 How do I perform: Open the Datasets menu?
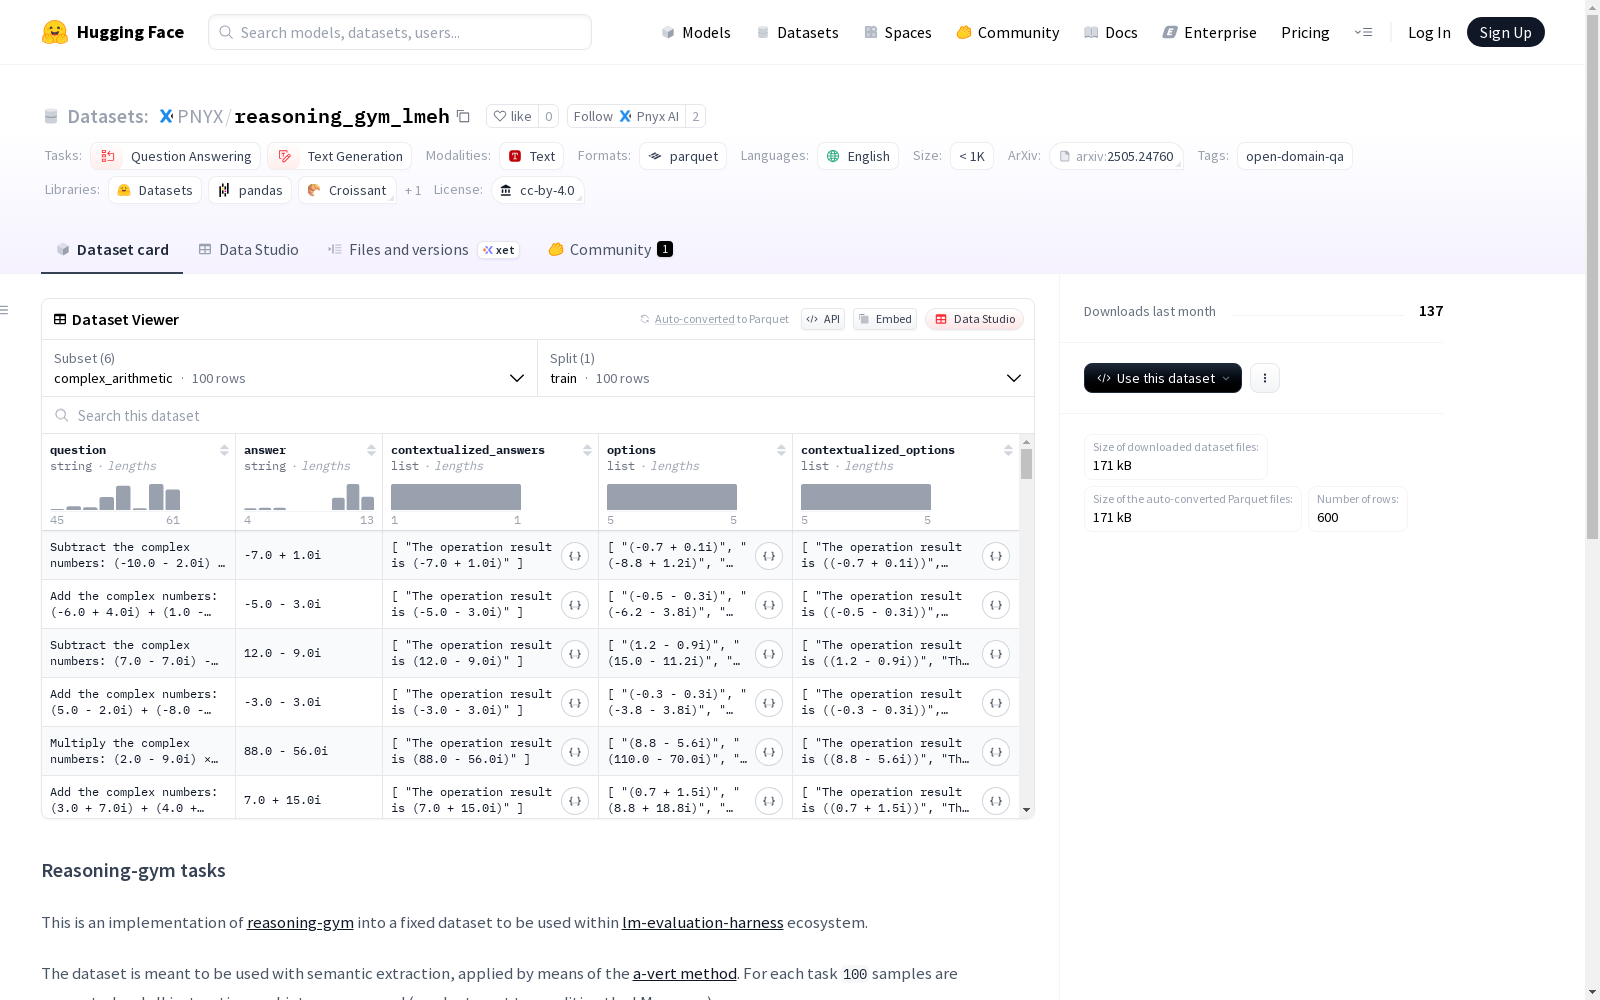pyautogui.click(x=797, y=32)
